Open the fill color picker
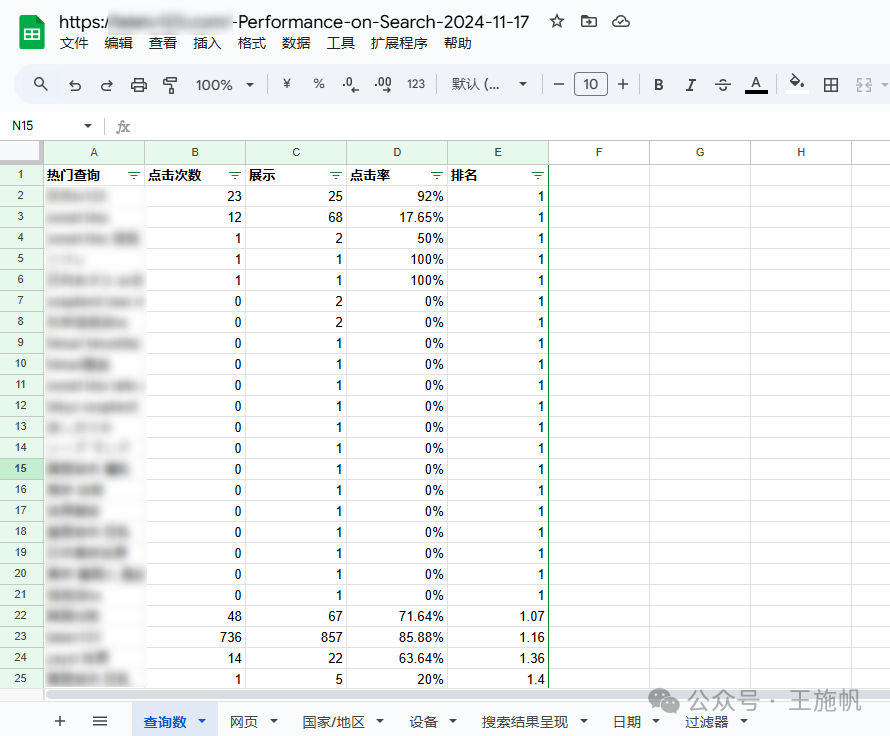 tap(797, 84)
